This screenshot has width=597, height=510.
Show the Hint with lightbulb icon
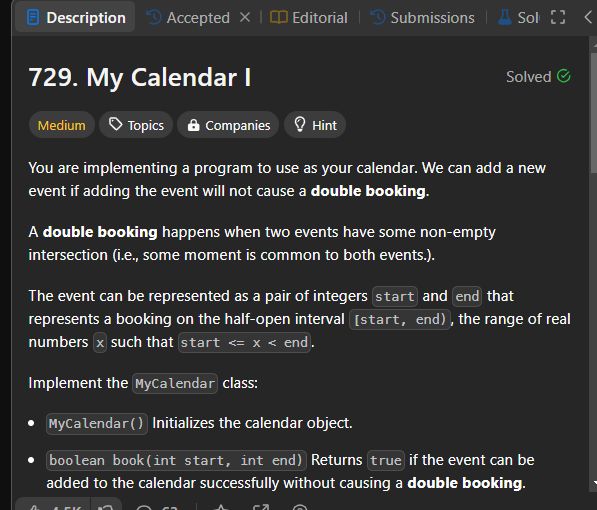[315, 125]
